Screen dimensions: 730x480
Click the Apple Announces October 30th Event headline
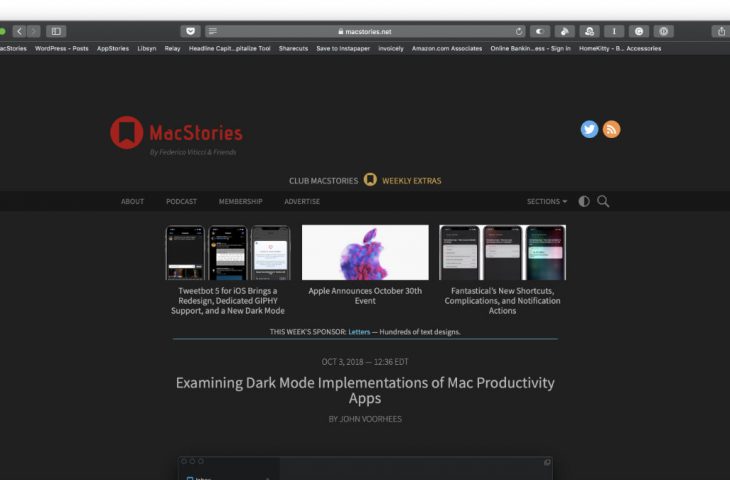365,296
